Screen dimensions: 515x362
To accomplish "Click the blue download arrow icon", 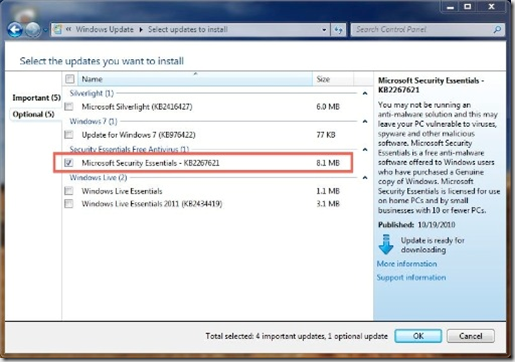I will click(386, 244).
